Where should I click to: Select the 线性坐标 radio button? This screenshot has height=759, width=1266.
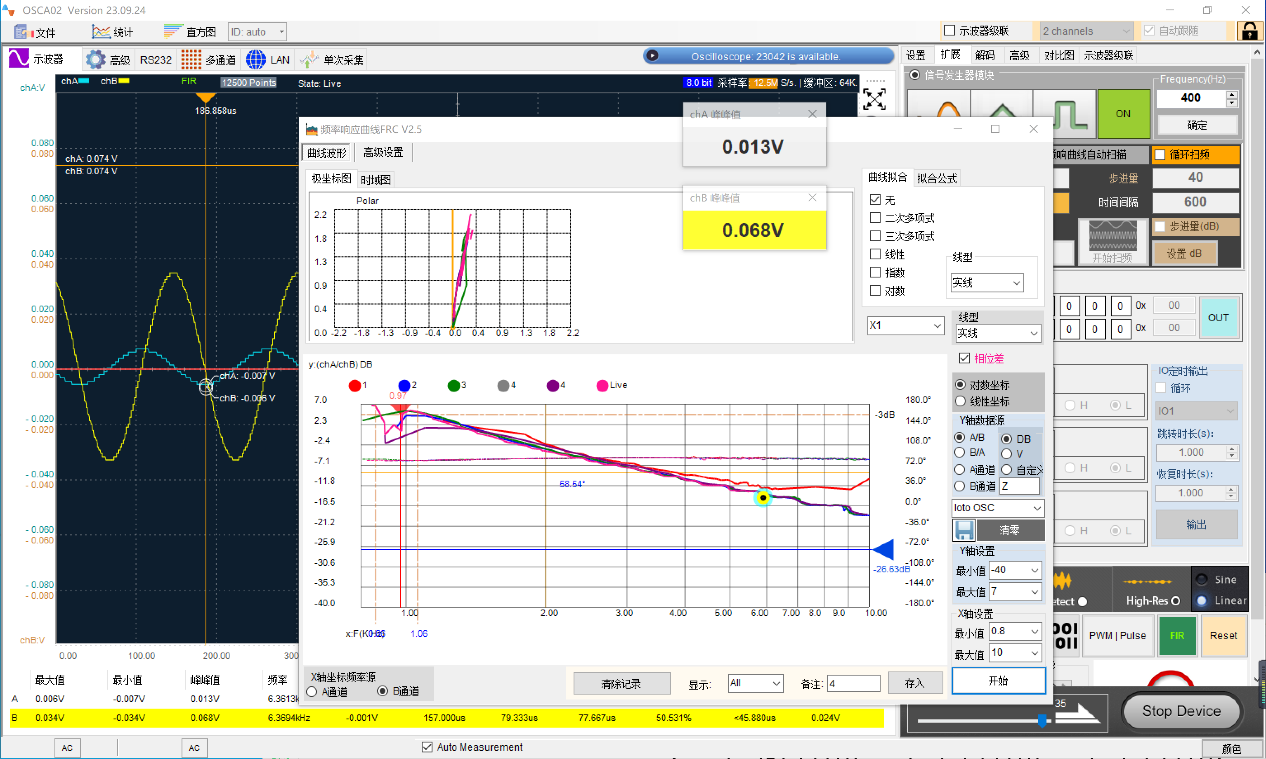962,401
